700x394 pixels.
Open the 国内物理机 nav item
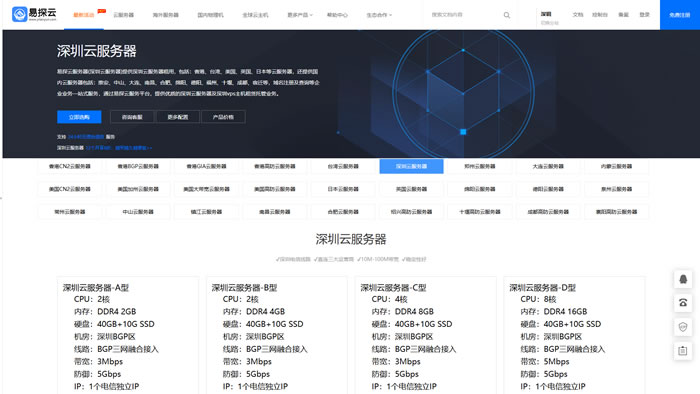coord(211,15)
